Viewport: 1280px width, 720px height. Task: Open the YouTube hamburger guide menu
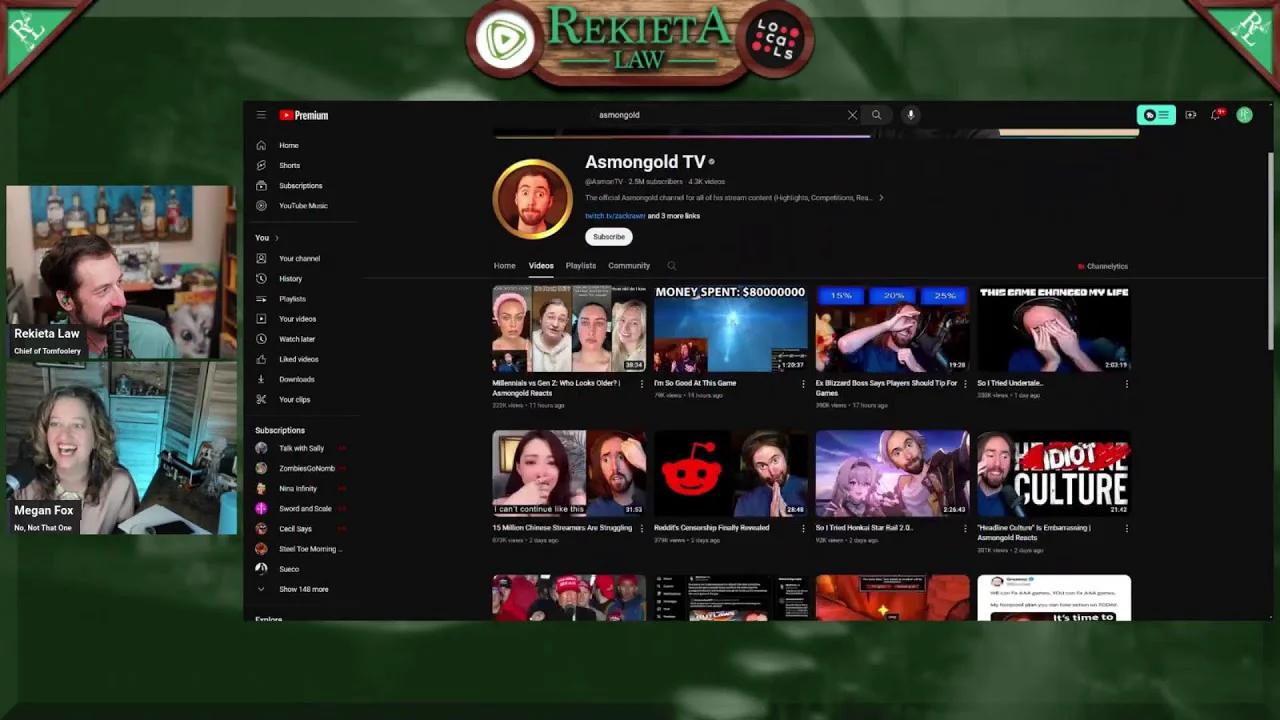point(261,115)
